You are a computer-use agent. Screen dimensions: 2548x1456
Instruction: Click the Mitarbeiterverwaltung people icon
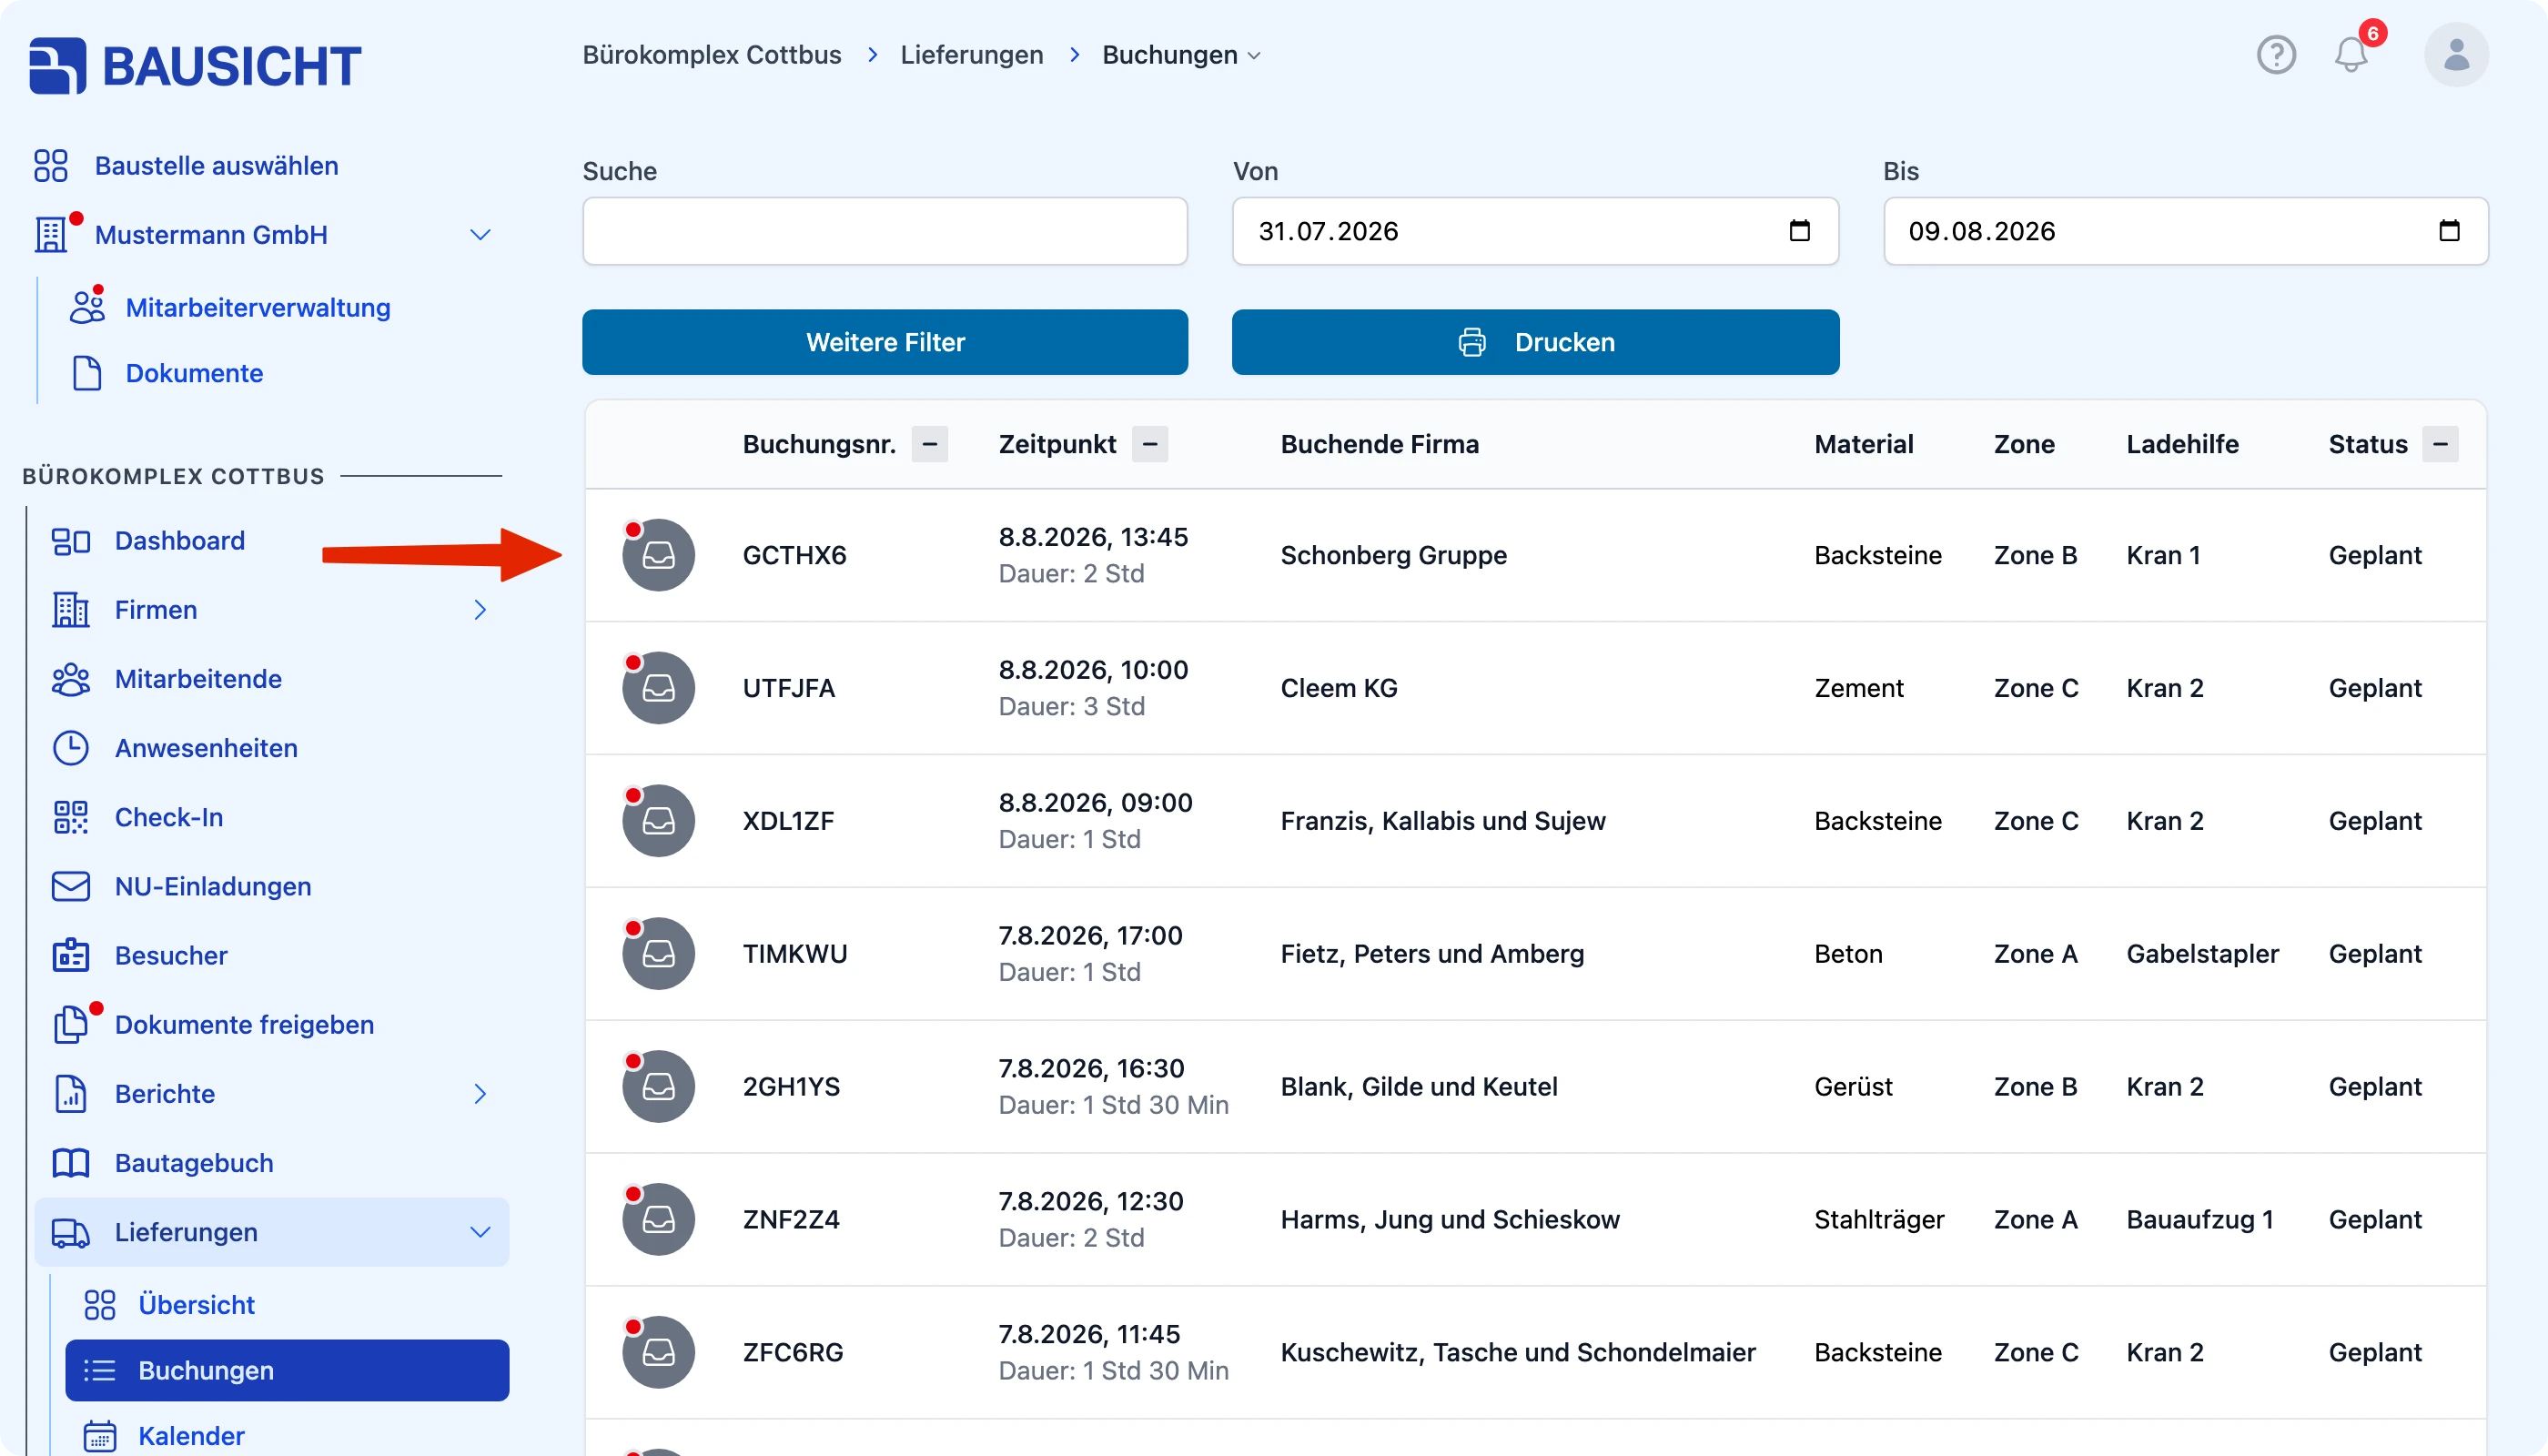click(x=87, y=307)
